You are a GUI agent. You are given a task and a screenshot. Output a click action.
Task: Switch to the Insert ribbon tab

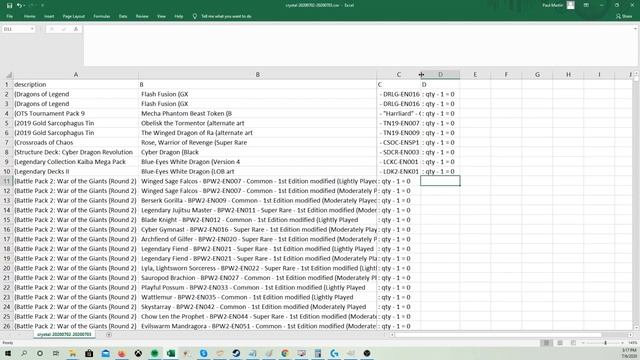[49, 16]
